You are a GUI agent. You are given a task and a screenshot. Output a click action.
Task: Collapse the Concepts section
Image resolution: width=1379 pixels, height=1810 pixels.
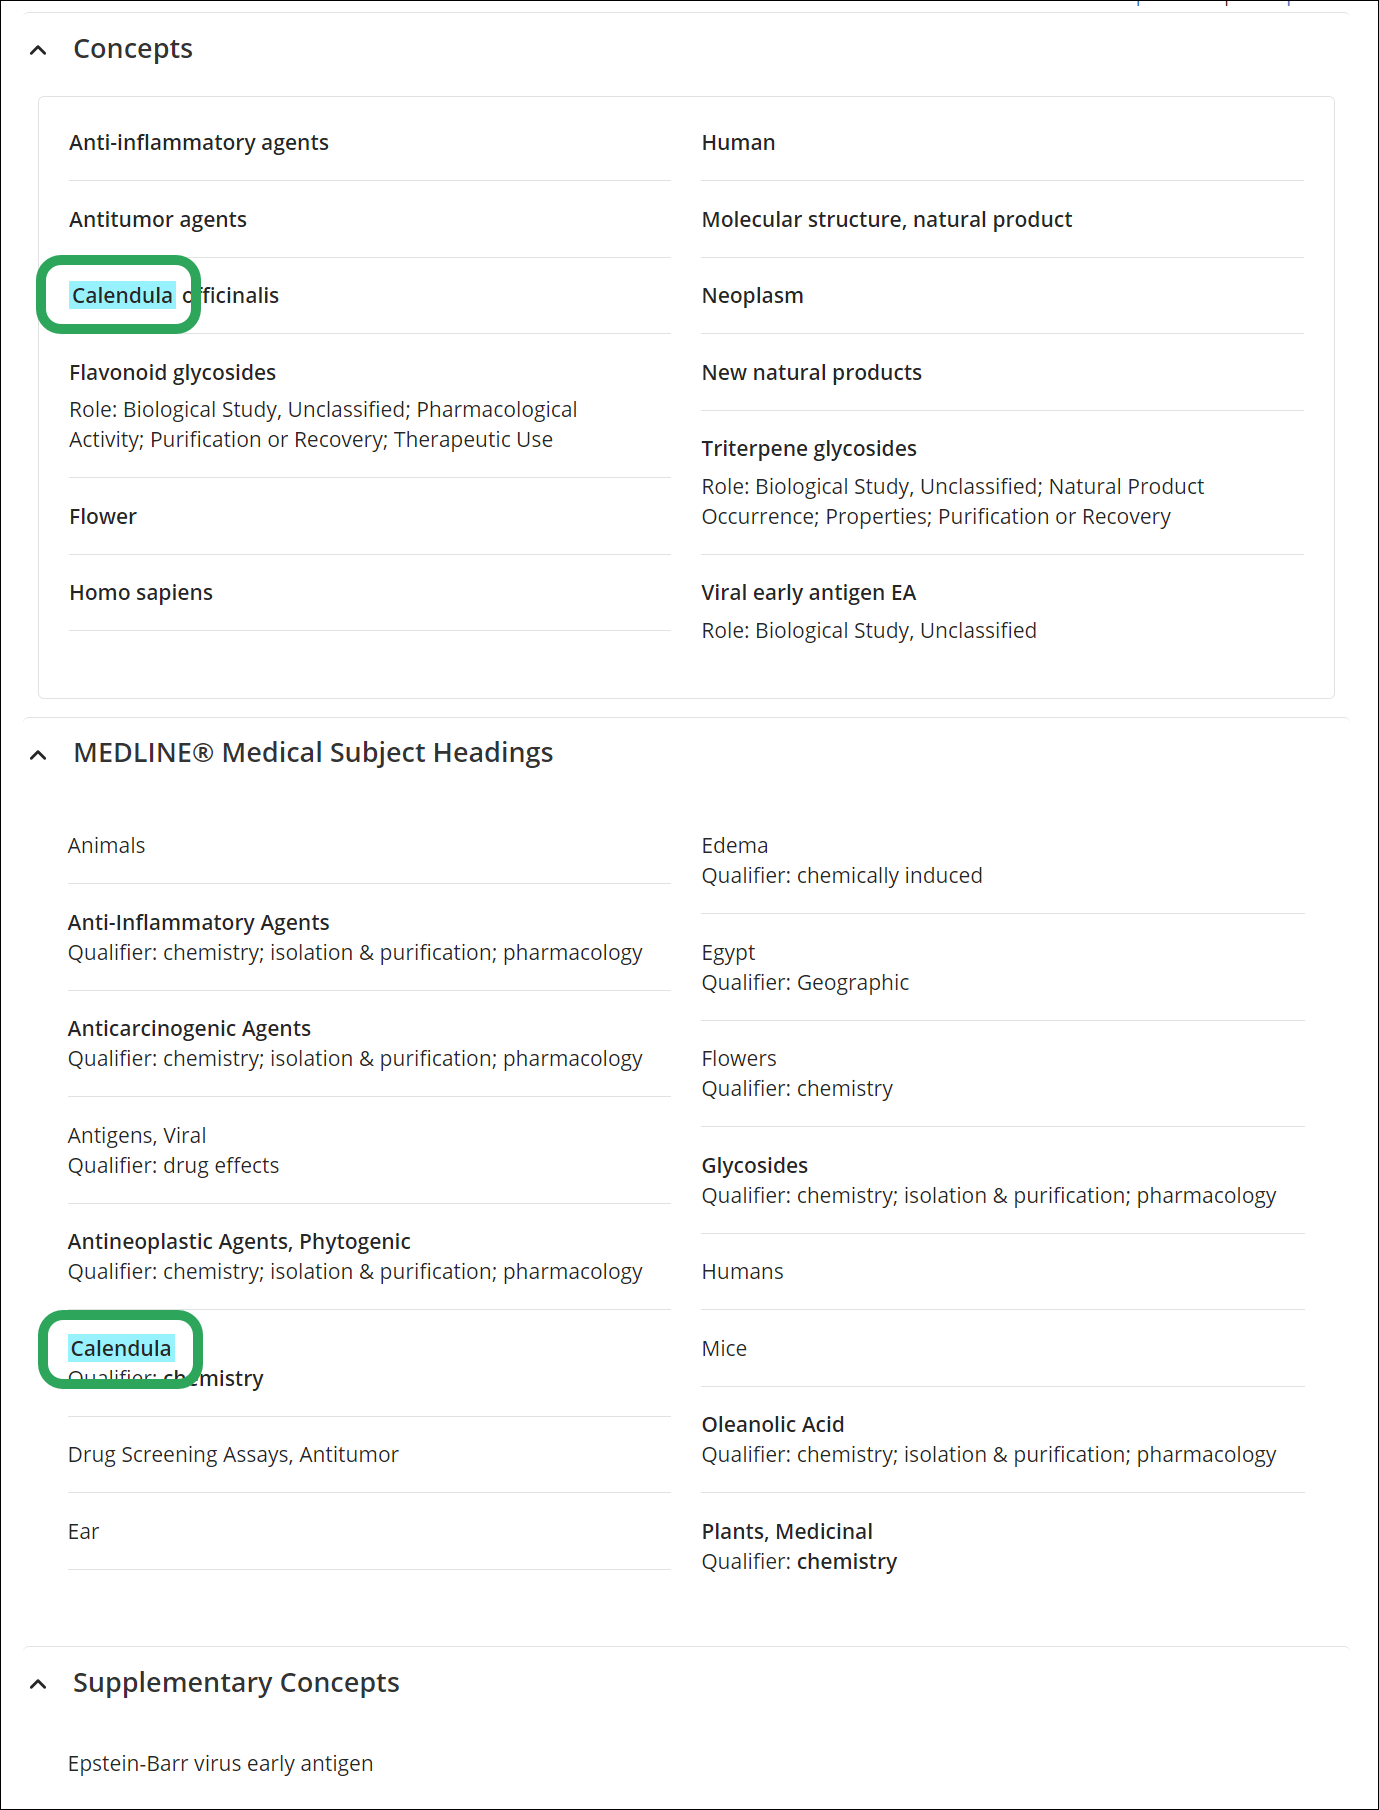click(38, 50)
